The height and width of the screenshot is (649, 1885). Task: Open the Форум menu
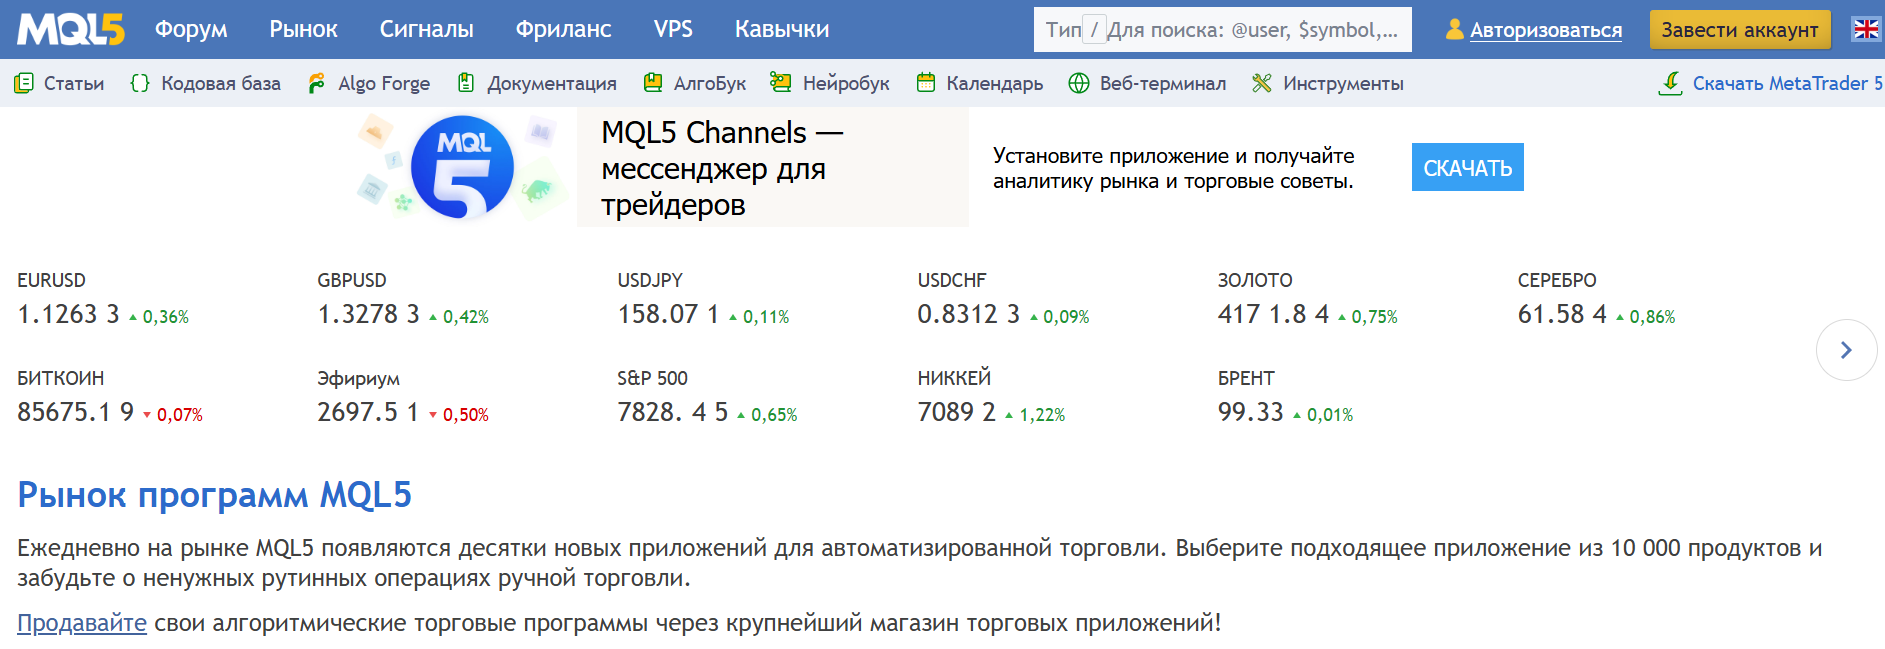191,29
